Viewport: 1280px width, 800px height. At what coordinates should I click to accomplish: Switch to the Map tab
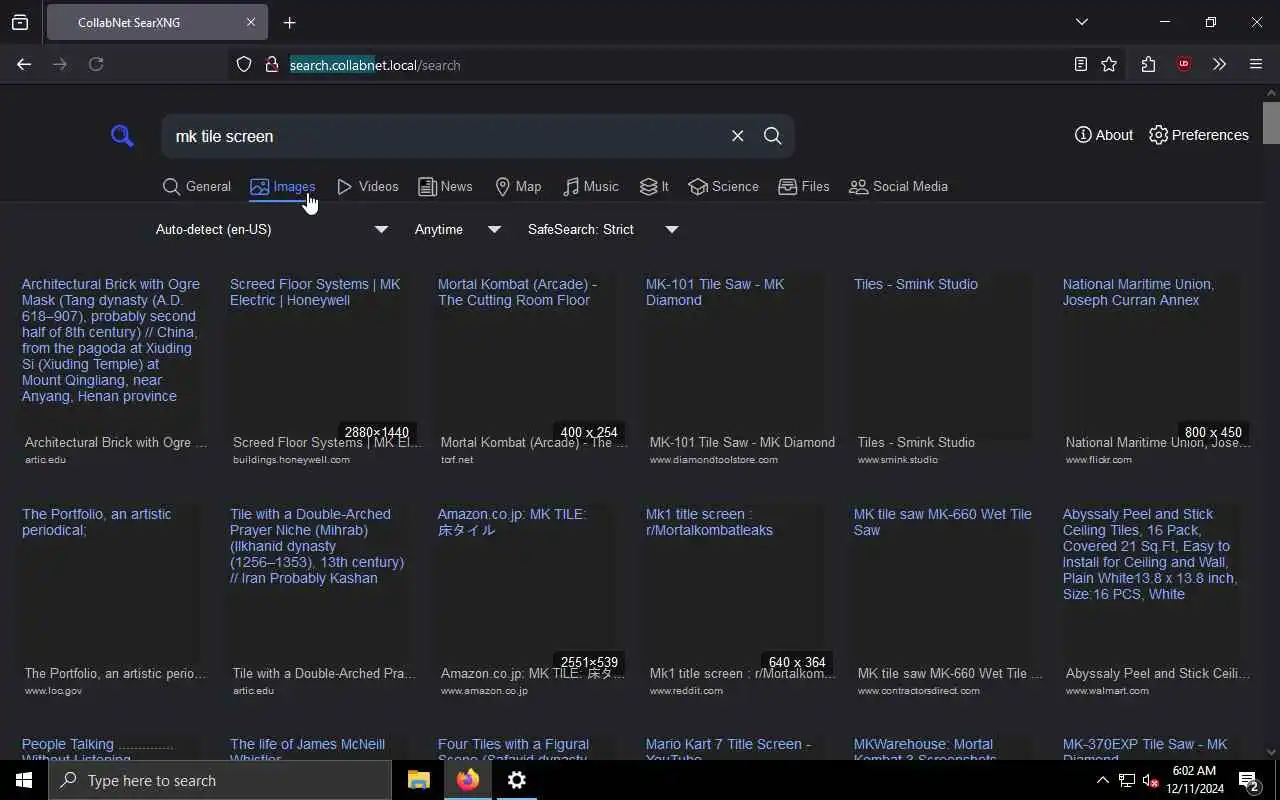point(518,186)
